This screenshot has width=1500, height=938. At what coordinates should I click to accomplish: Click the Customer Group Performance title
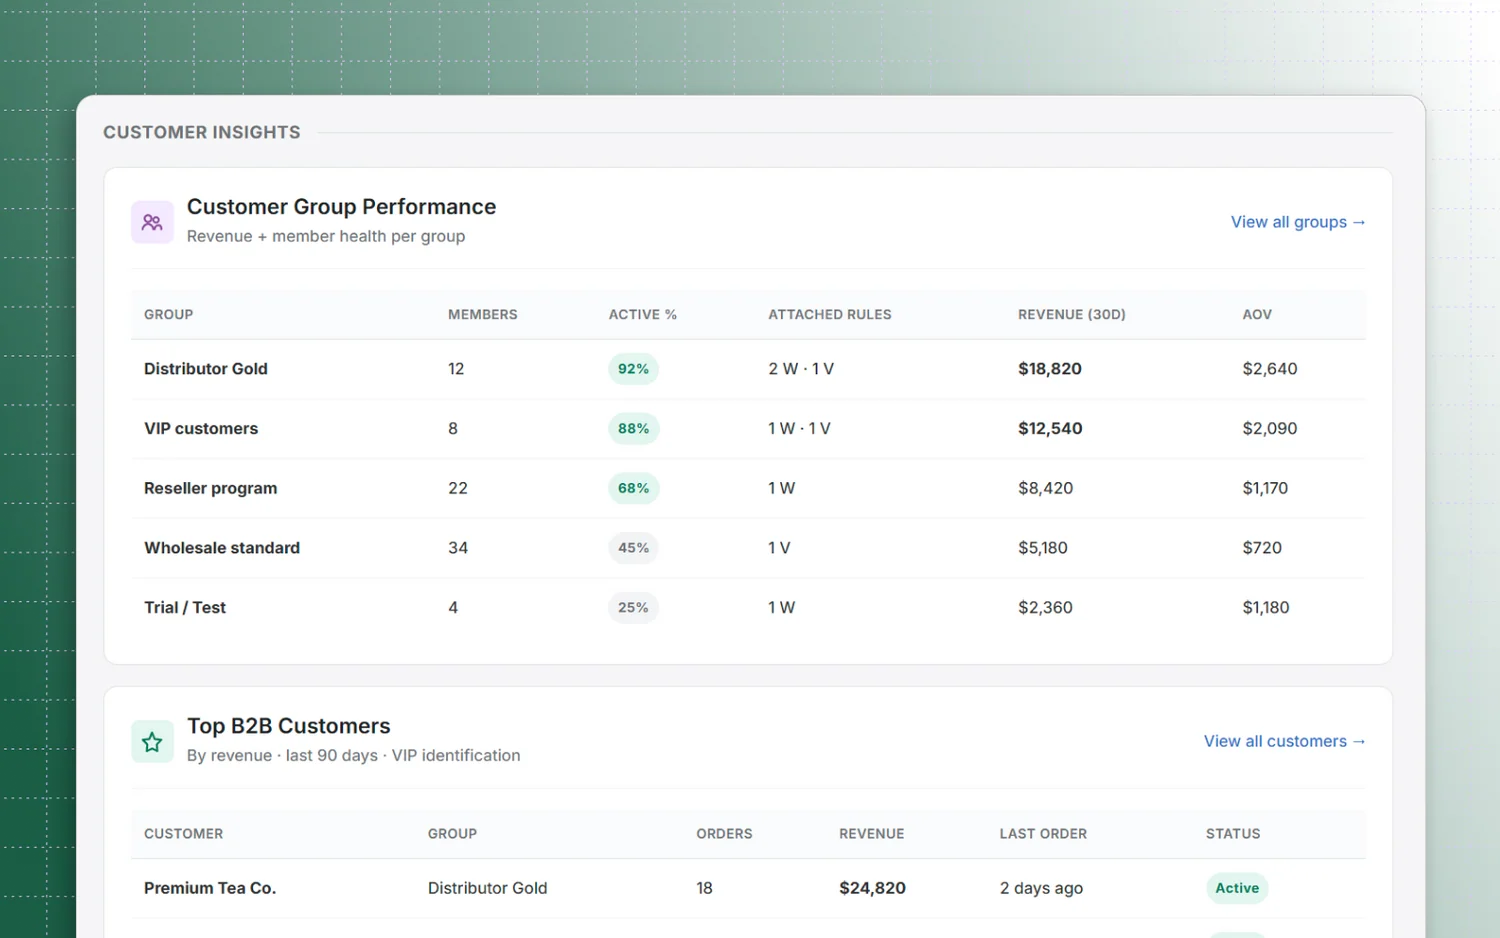(x=341, y=207)
